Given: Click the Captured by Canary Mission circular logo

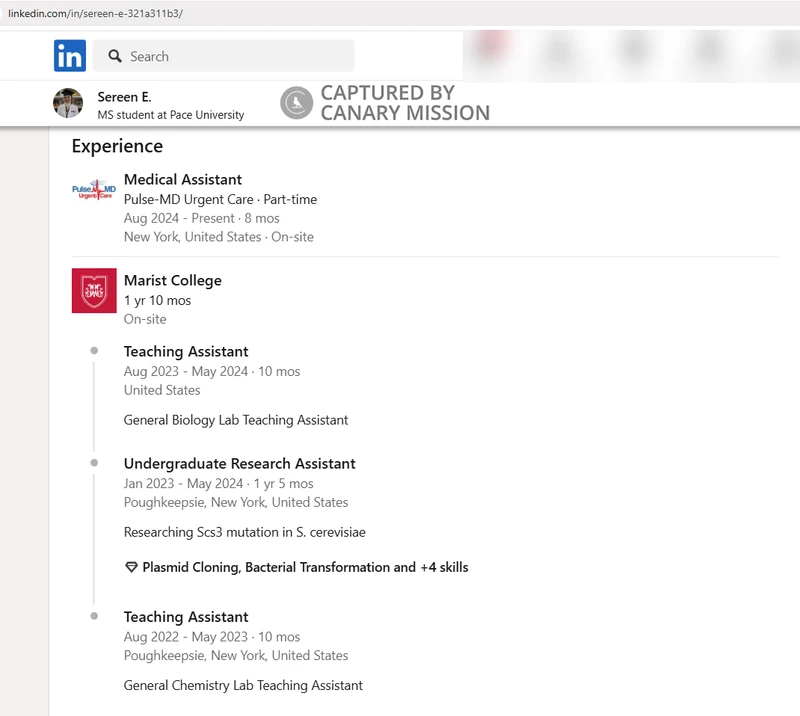Looking at the screenshot, I should click(297, 103).
